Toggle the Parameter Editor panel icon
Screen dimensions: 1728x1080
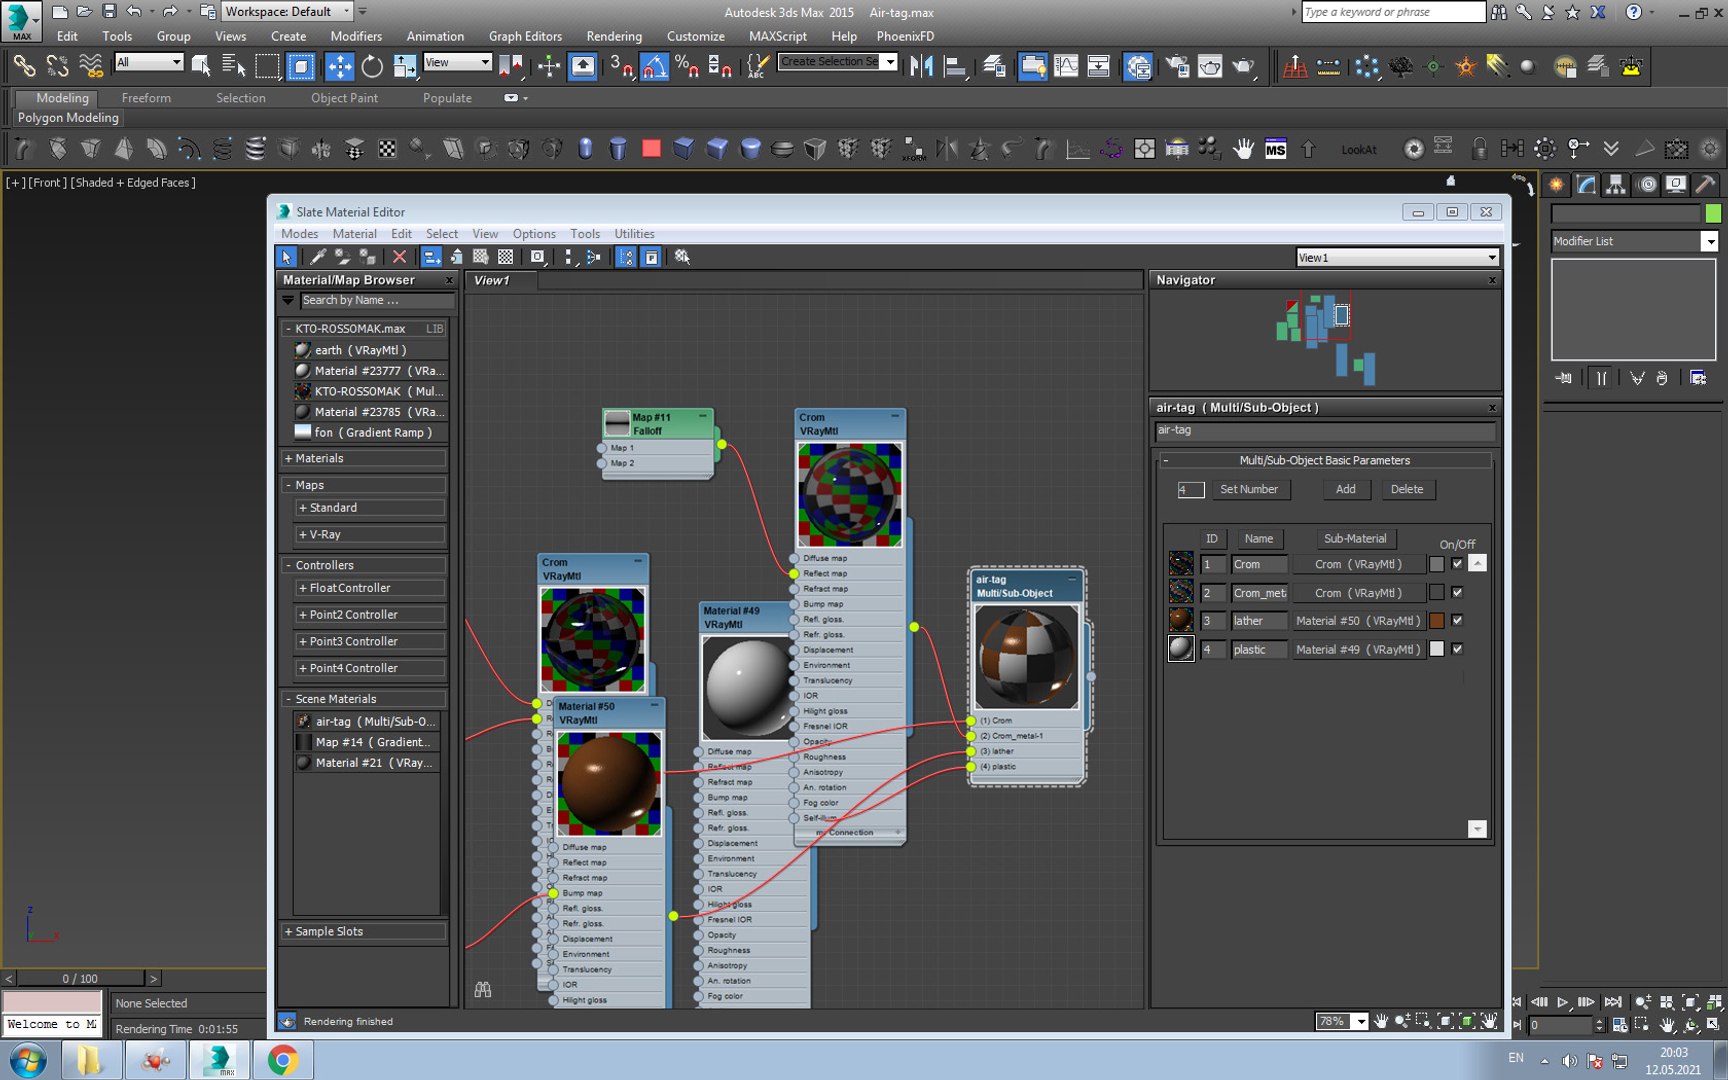coord(651,257)
